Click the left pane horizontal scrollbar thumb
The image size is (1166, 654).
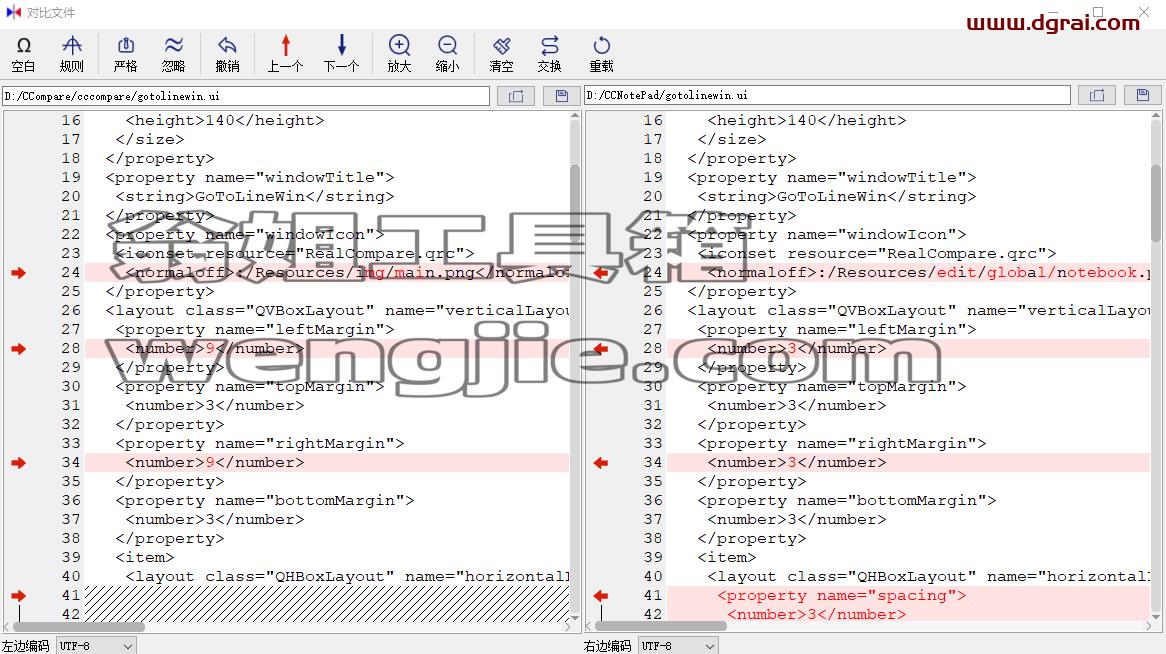(80, 627)
